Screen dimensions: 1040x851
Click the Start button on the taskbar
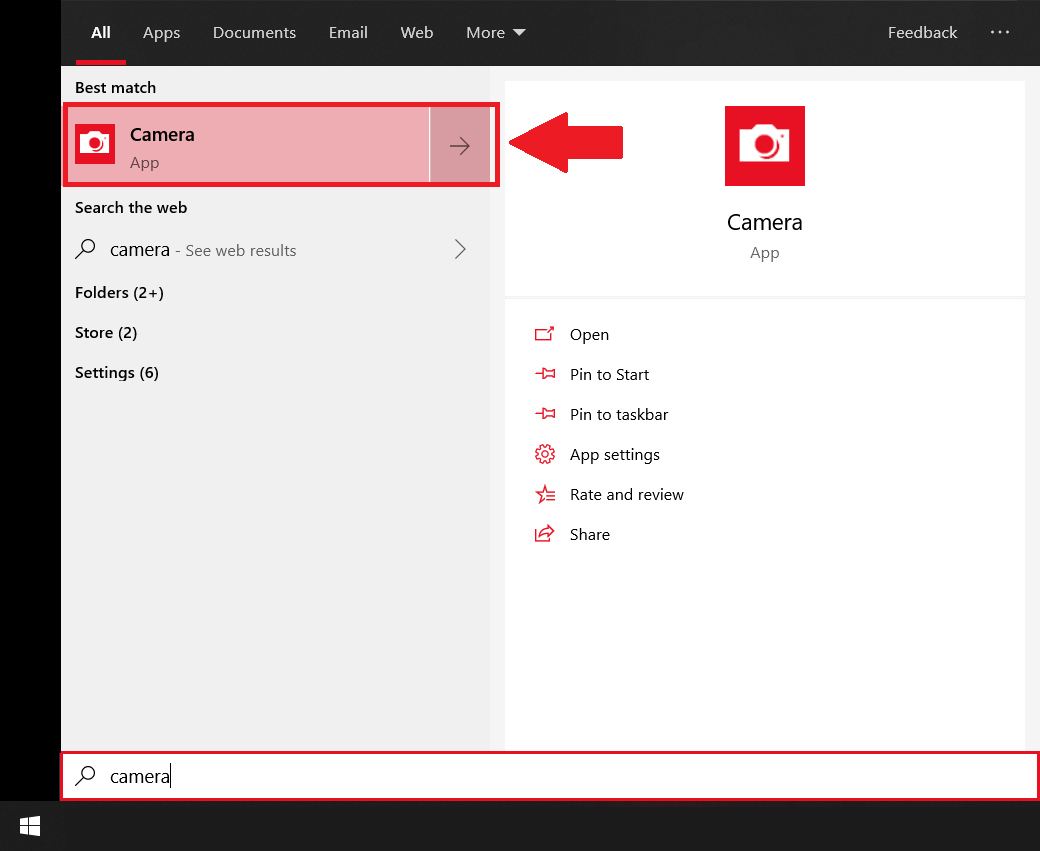(29, 826)
